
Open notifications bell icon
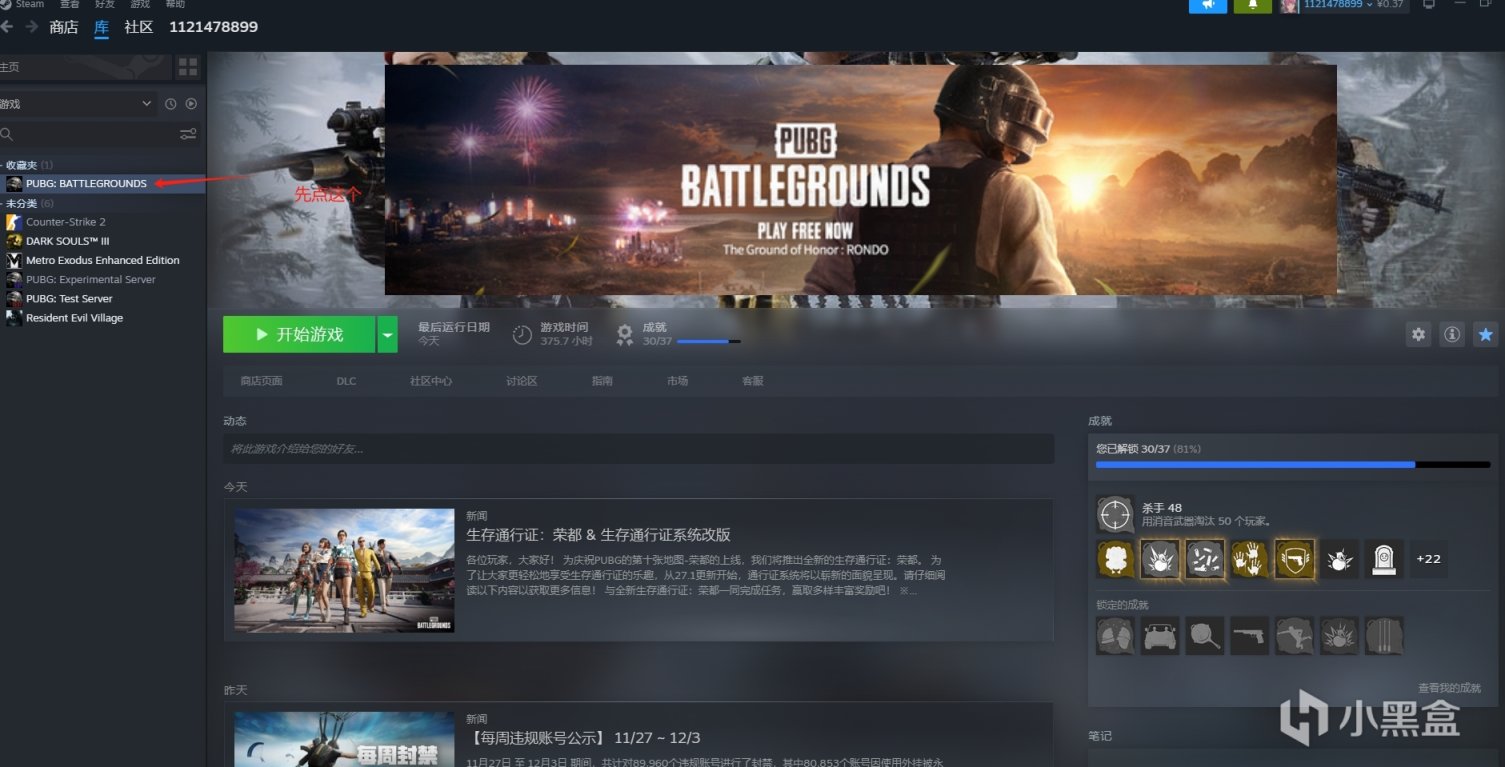(1253, 5)
